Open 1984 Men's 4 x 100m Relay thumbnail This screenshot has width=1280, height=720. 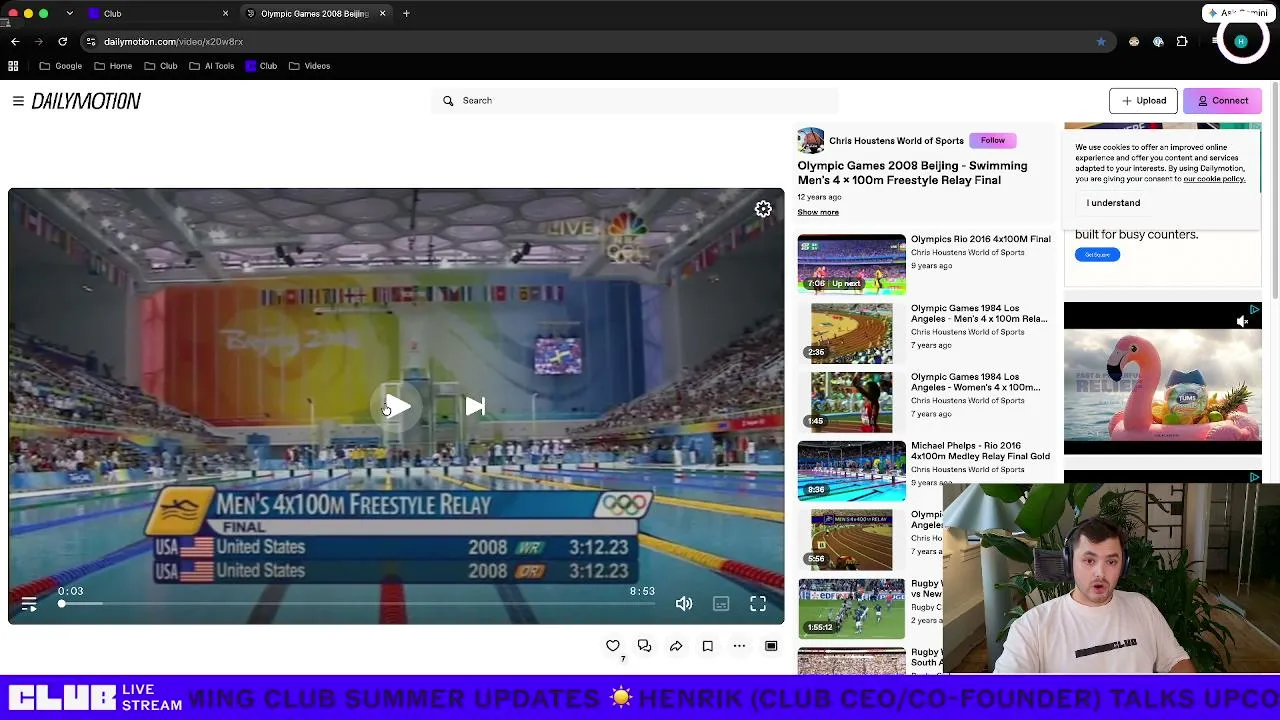coord(851,333)
